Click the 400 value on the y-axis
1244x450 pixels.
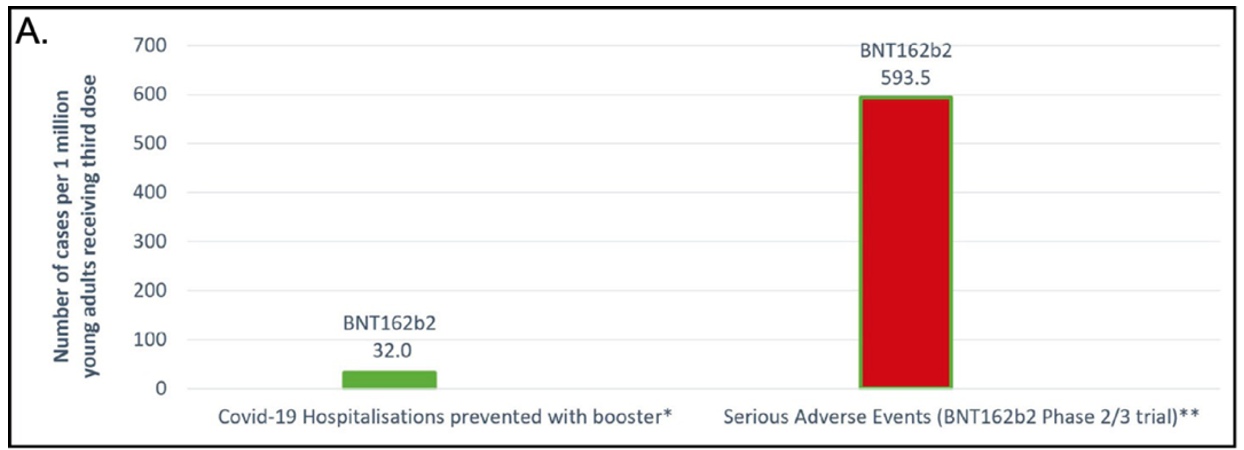click(x=148, y=193)
